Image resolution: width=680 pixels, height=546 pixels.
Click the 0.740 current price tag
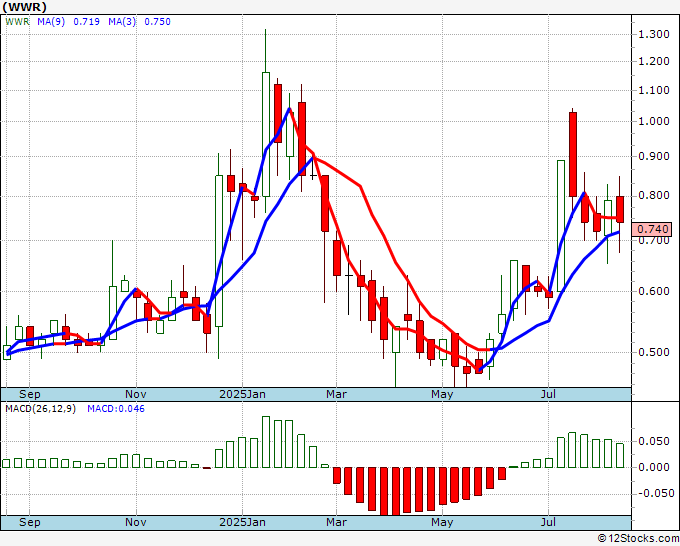point(653,229)
